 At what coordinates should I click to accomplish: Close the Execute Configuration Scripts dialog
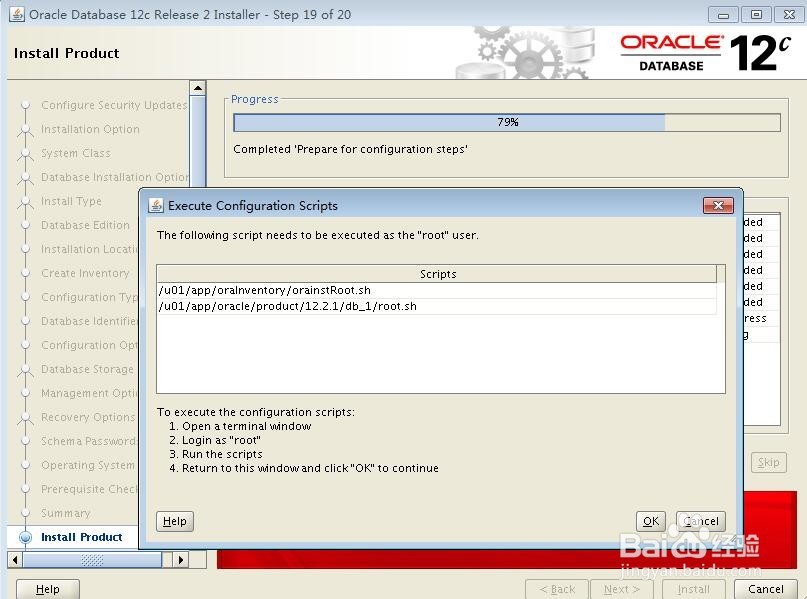718,205
